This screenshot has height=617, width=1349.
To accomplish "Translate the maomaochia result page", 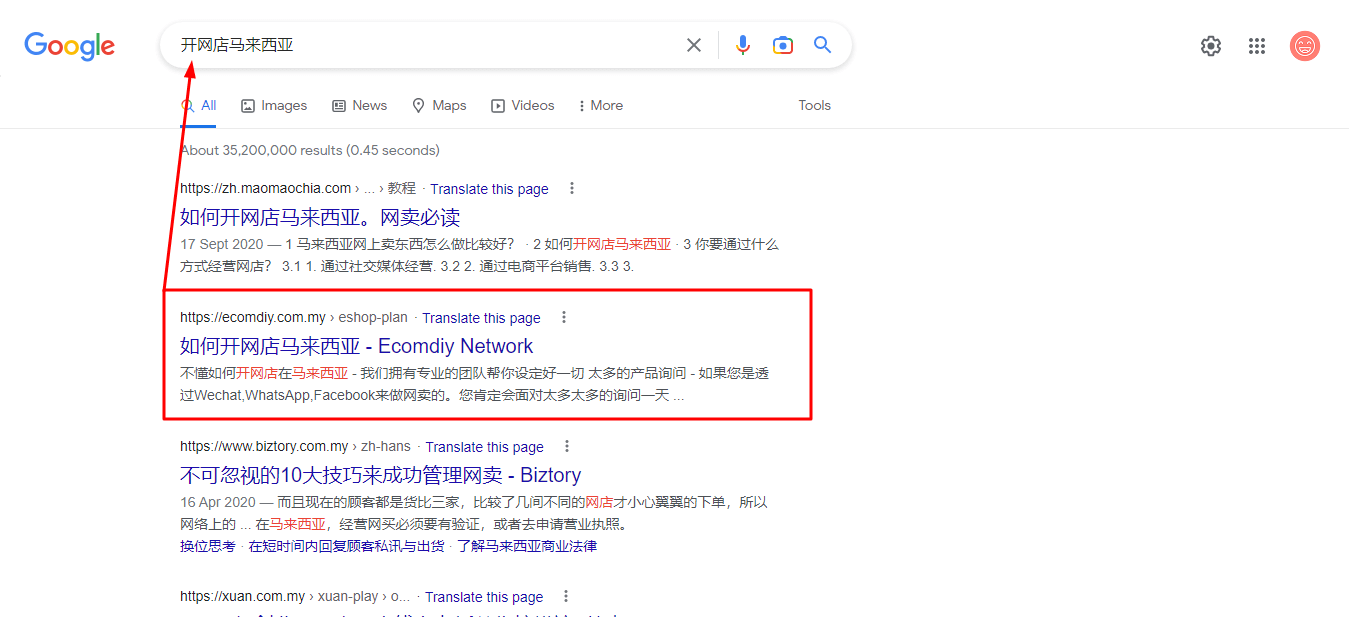I will point(489,189).
